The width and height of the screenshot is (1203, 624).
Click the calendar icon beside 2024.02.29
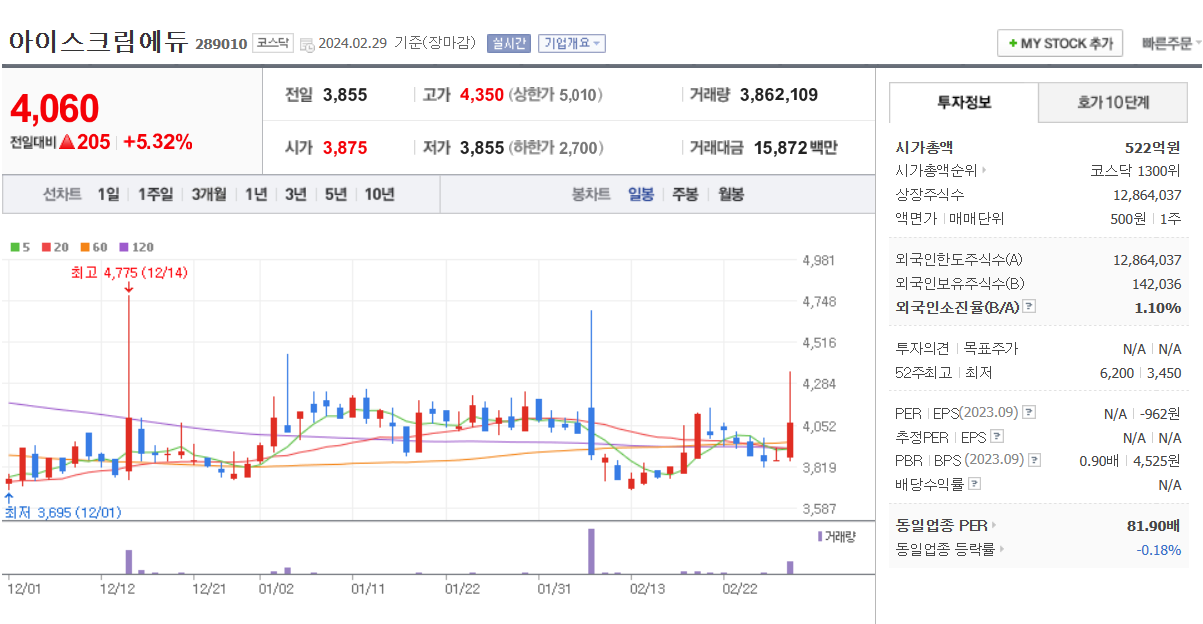tap(307, 44)
